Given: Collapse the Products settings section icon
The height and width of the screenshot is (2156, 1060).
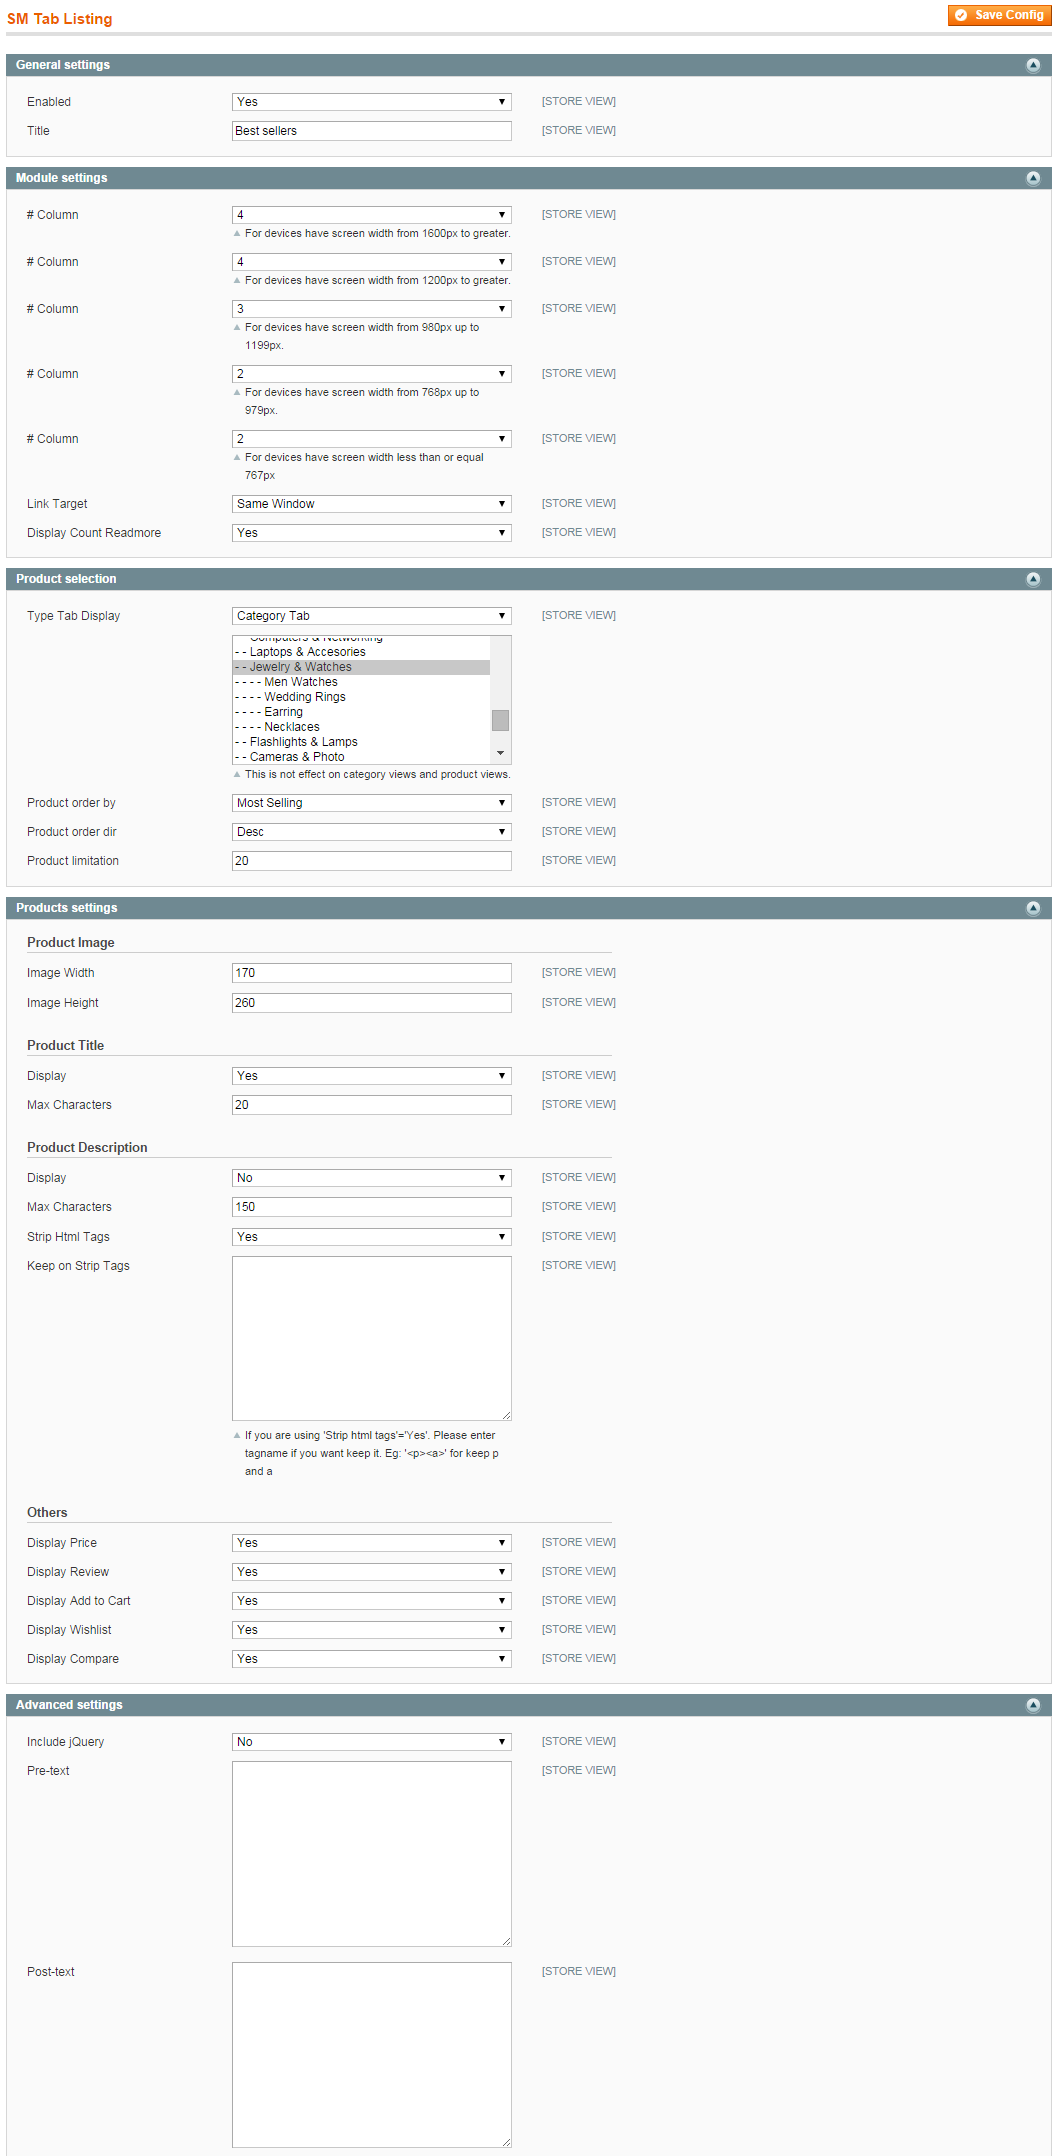Looking at the screenshot, I should (1033, 908).
